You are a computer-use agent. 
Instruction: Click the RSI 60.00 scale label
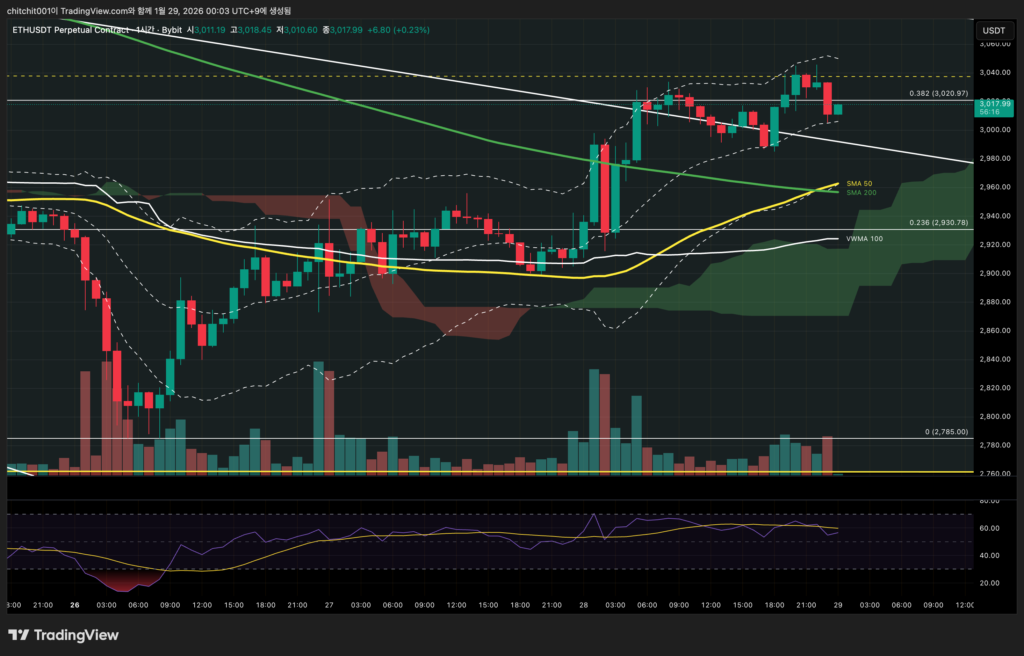tap(989, 528)
